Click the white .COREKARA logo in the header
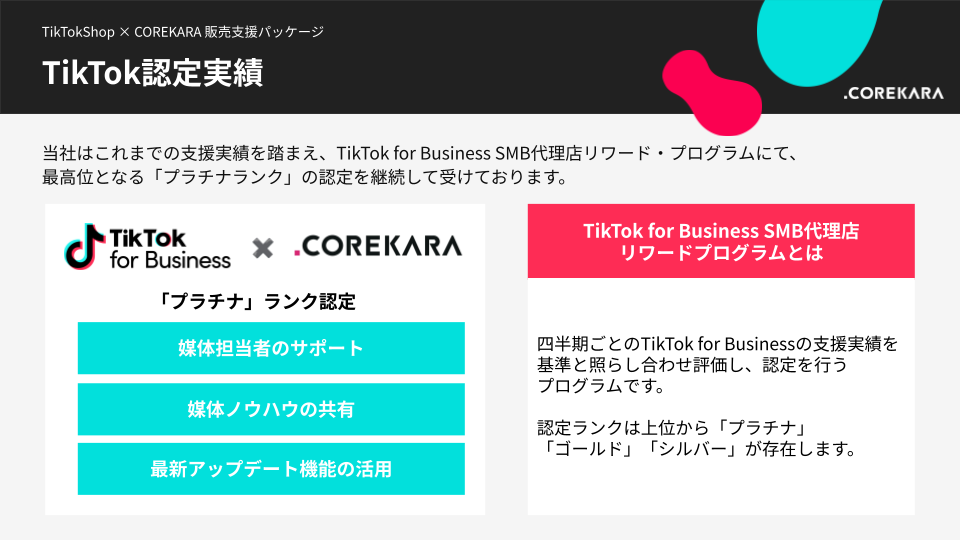 893,93
